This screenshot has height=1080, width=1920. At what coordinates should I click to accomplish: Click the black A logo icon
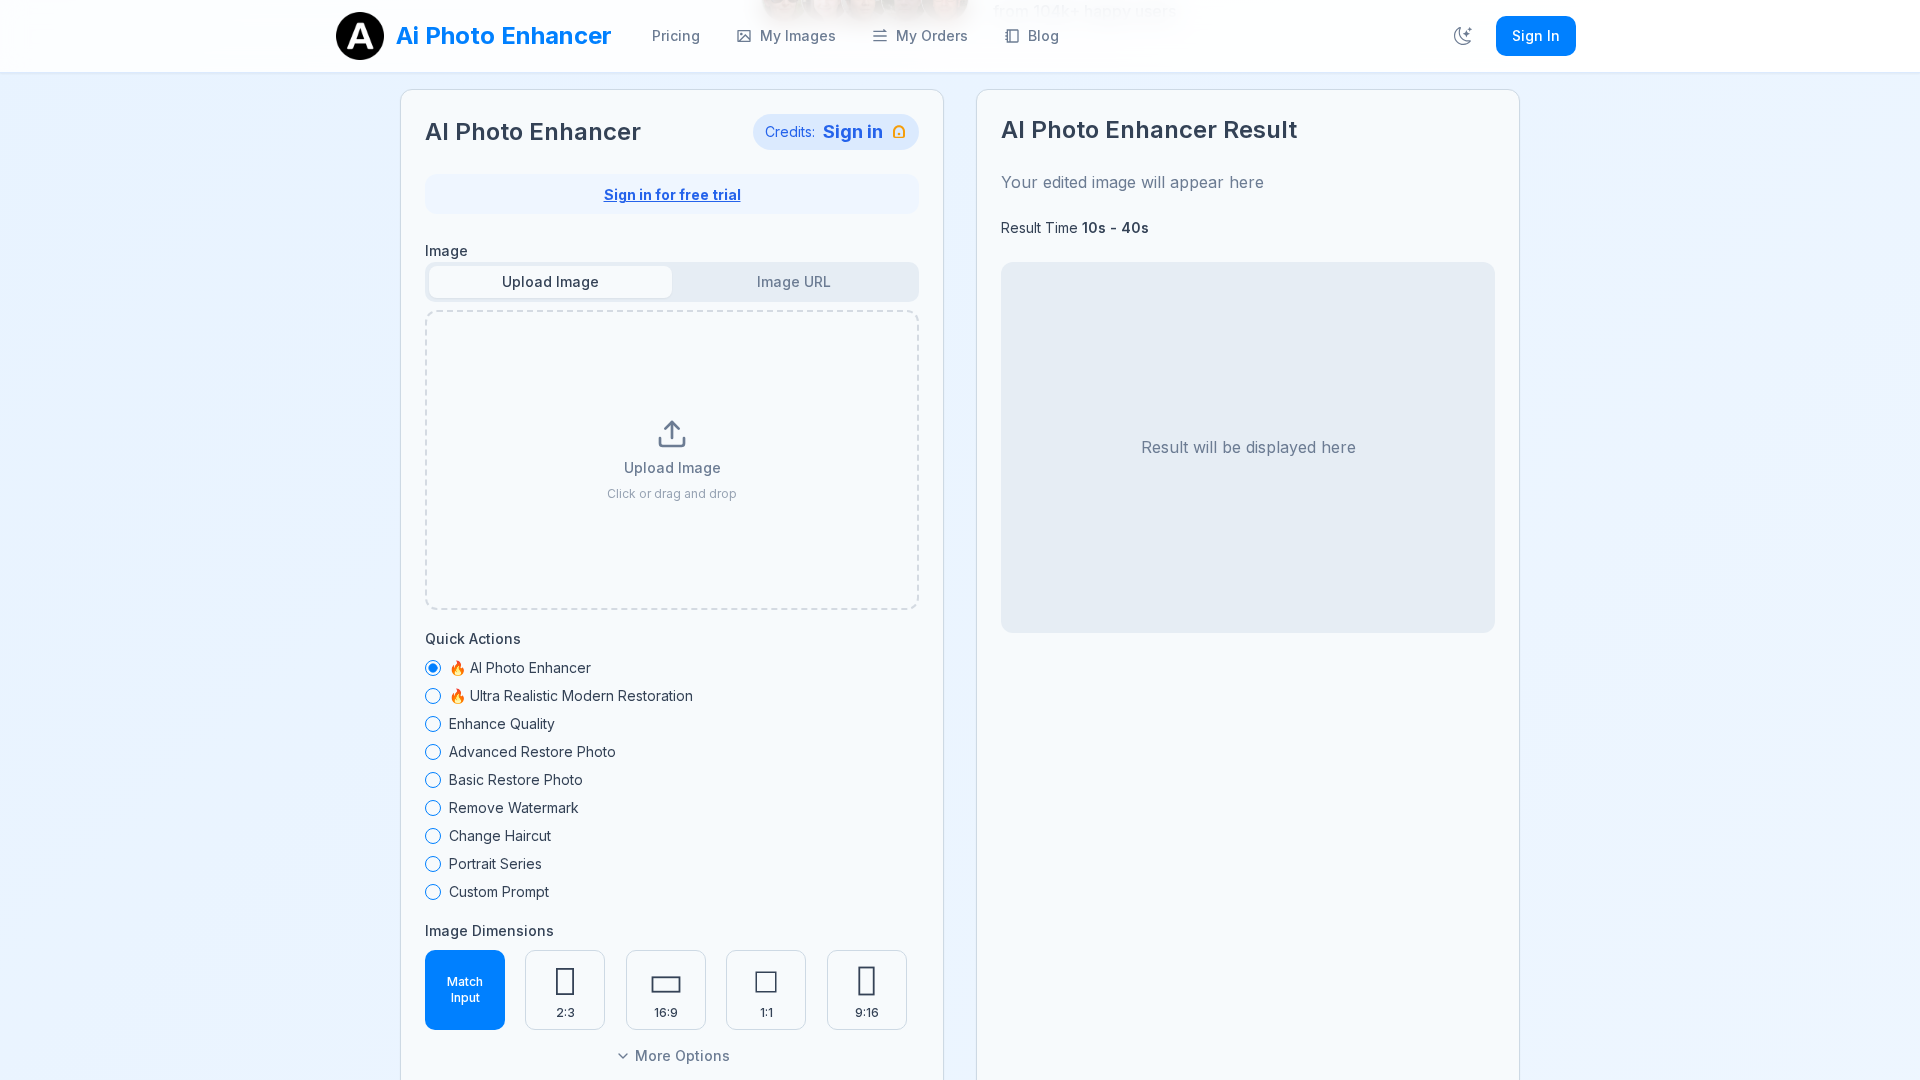click(359, 36)
